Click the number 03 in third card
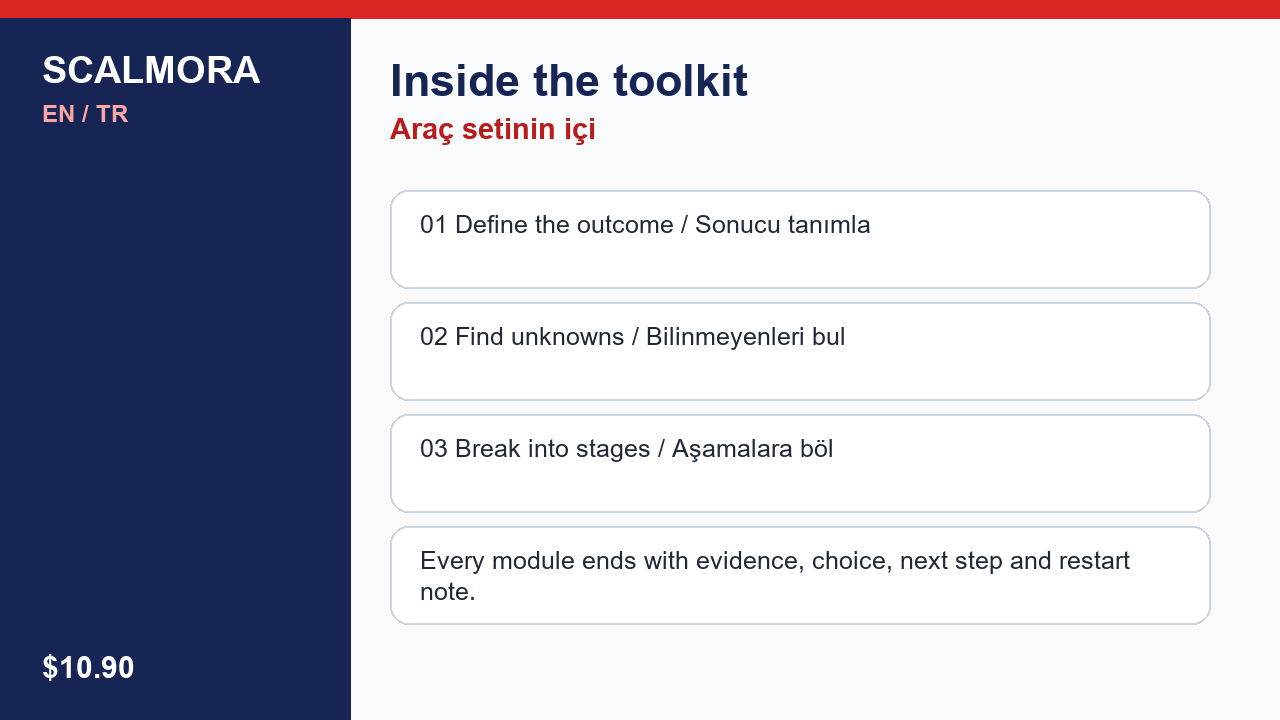1280x720 pixels. 434,449
